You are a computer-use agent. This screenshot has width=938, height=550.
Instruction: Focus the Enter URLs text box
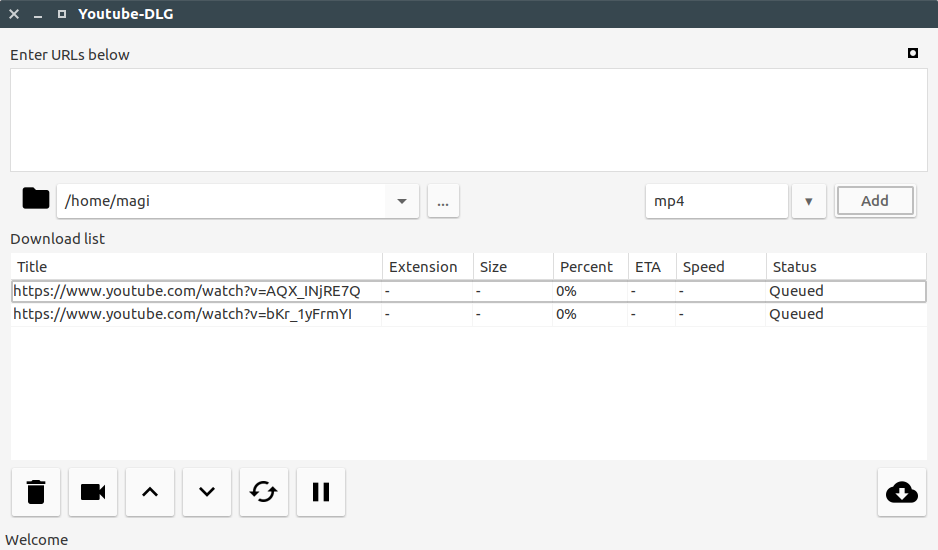click(x=468, y=120)
